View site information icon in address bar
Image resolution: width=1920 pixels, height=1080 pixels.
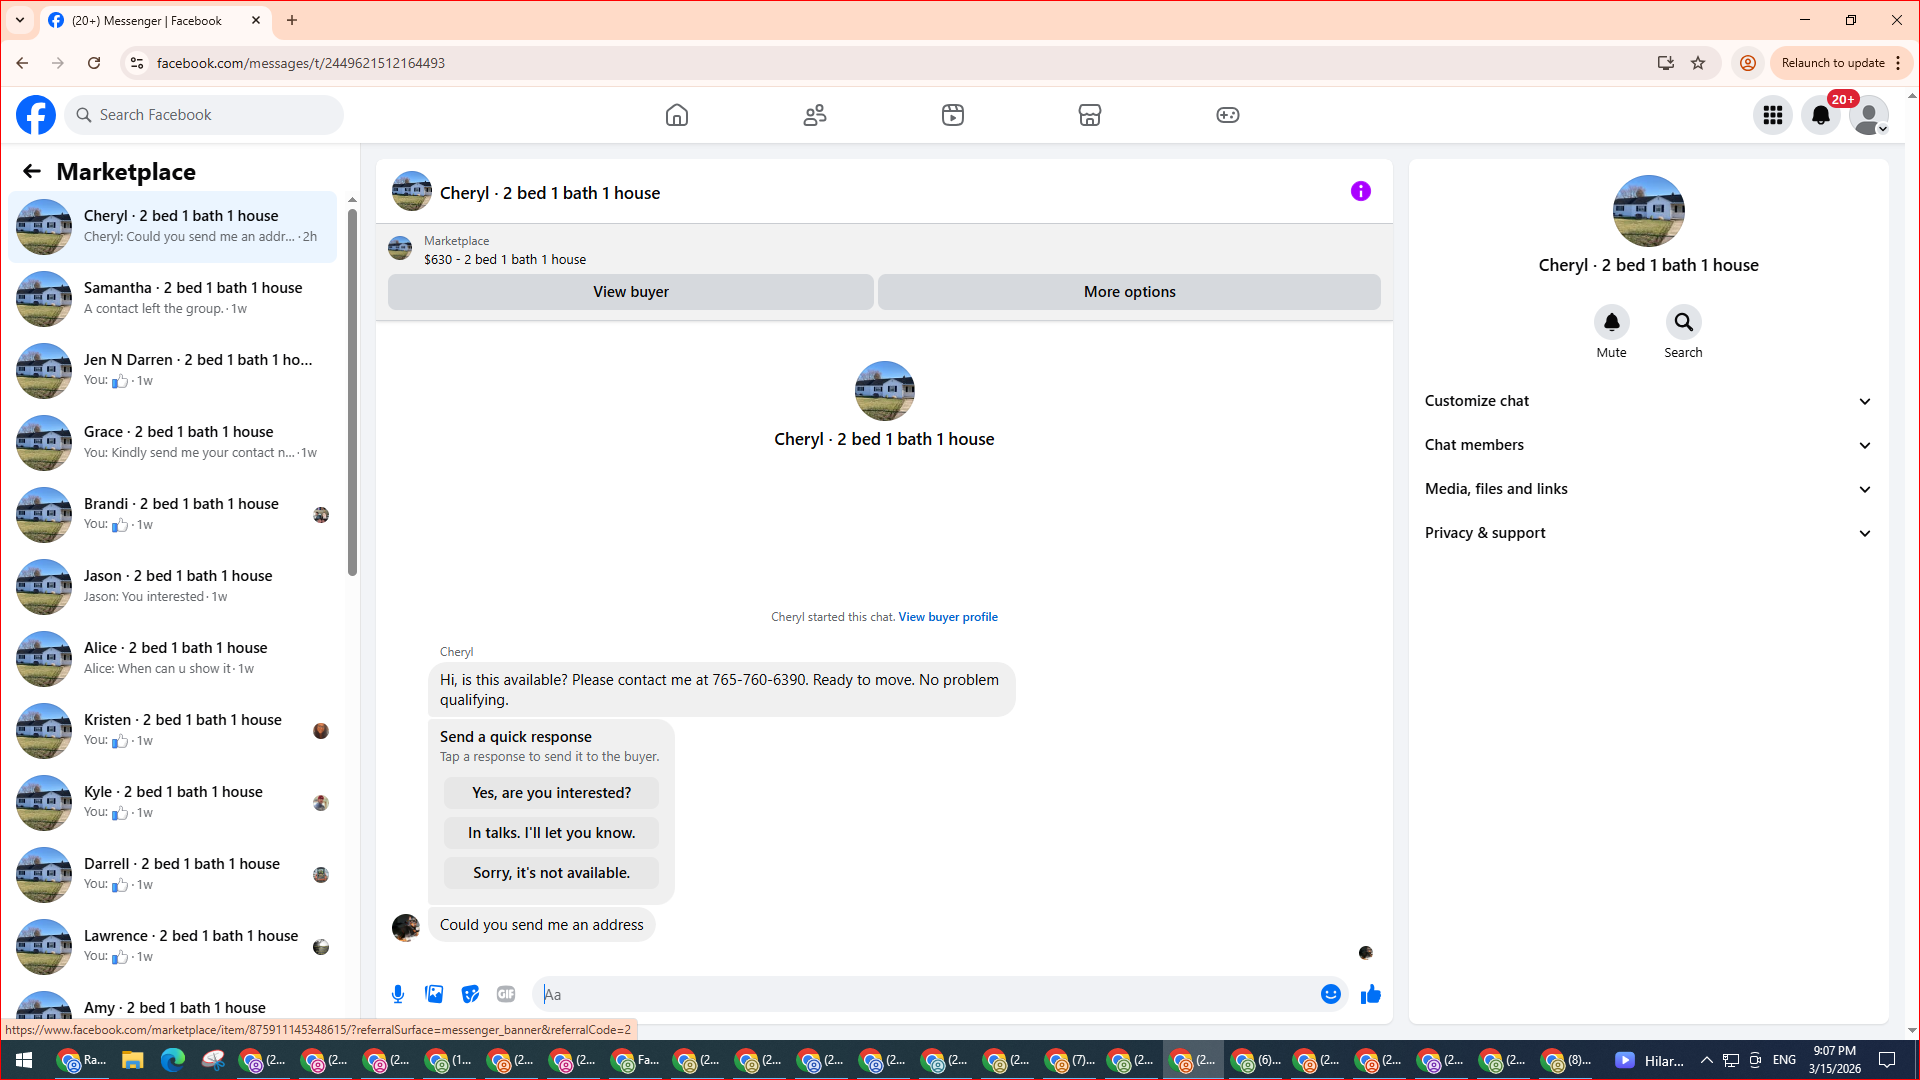coord(137,63)
